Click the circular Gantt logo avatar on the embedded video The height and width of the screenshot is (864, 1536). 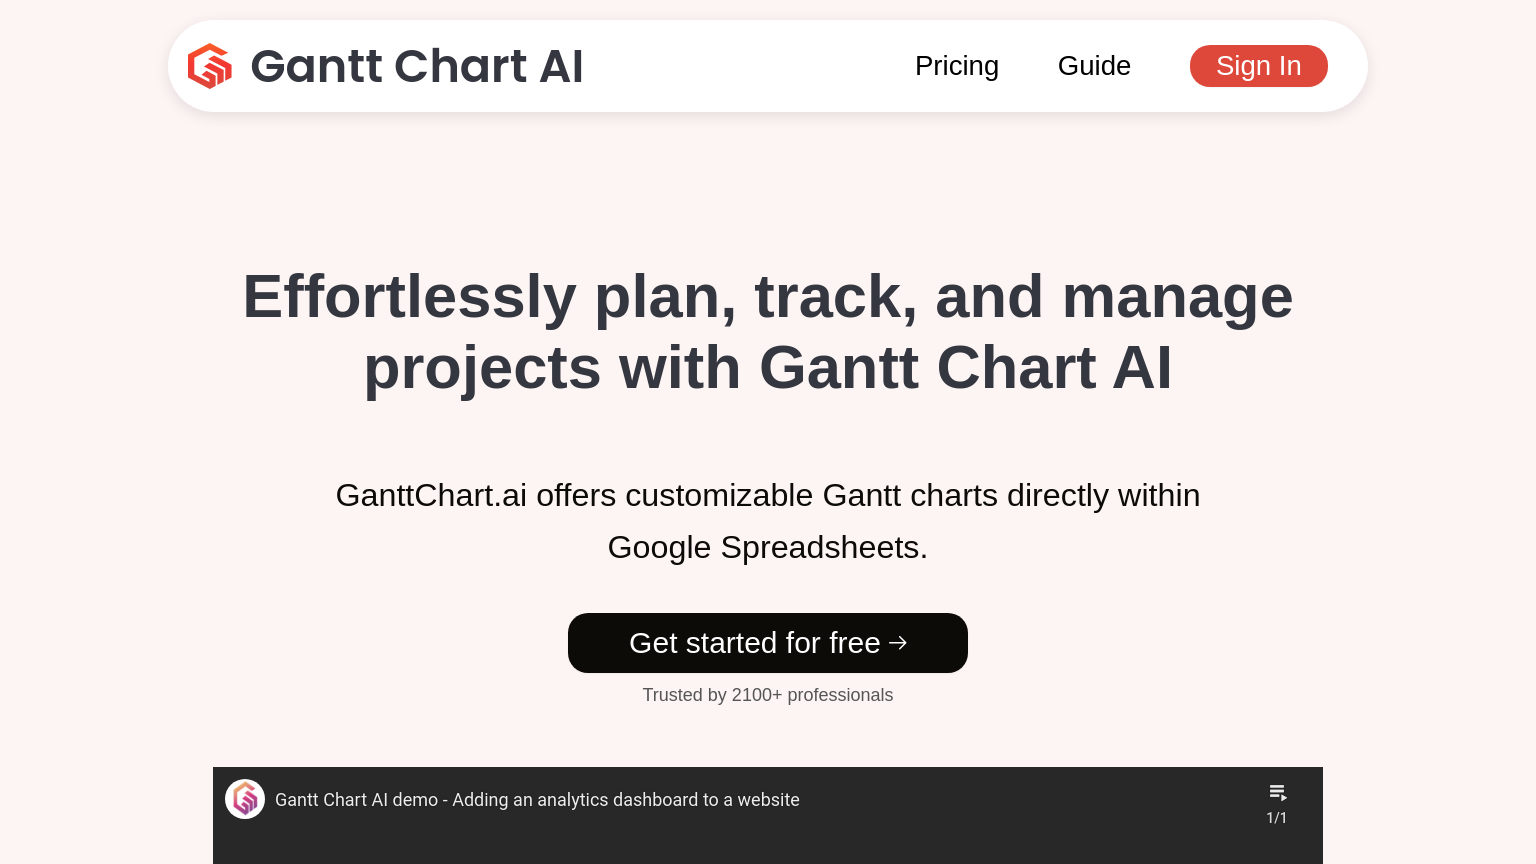pyautogui.click(x=245, y=799)
